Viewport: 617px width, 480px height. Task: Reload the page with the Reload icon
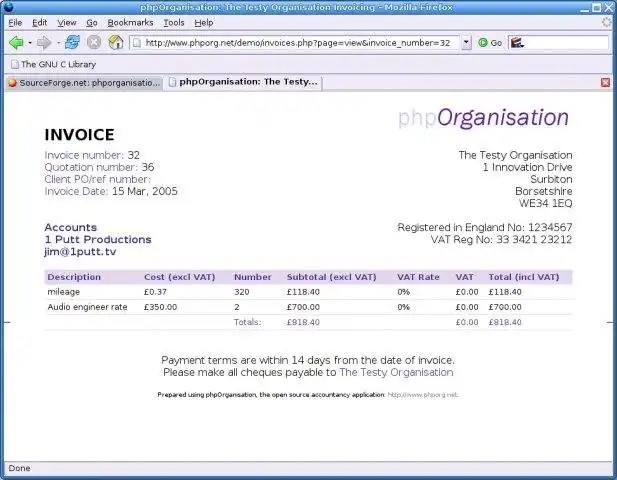(72, 42)
